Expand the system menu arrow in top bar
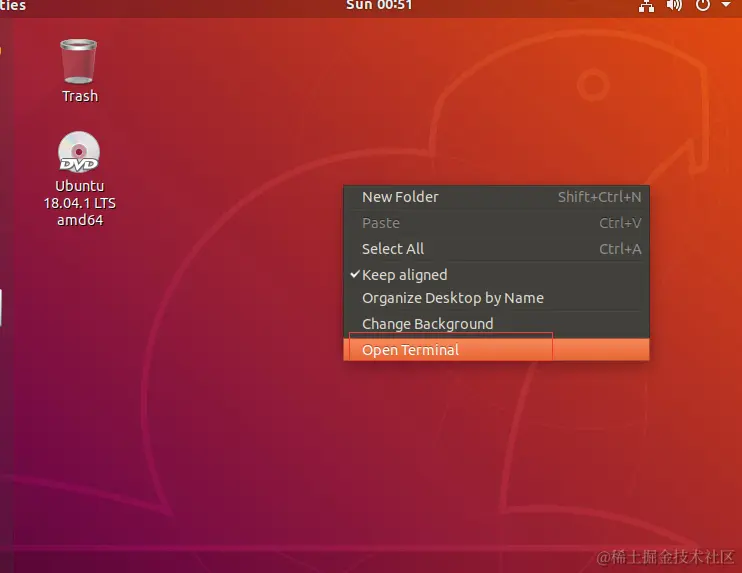 tap(726, 5)
